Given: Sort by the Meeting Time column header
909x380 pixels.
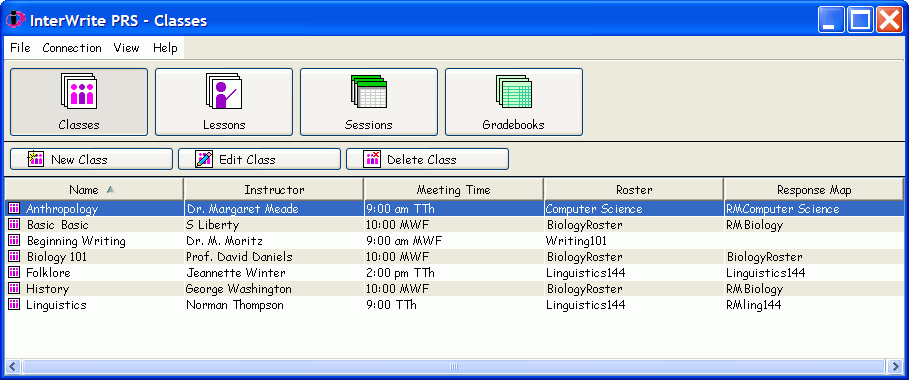Looking at the screenshot, I should point(453,189).
